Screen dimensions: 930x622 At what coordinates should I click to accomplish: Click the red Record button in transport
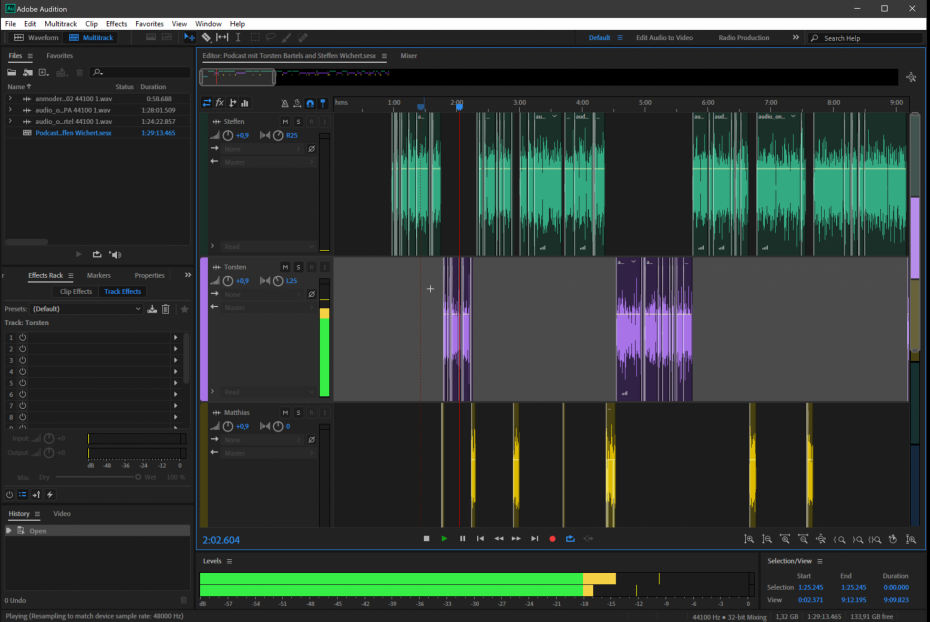pos(552,539)
